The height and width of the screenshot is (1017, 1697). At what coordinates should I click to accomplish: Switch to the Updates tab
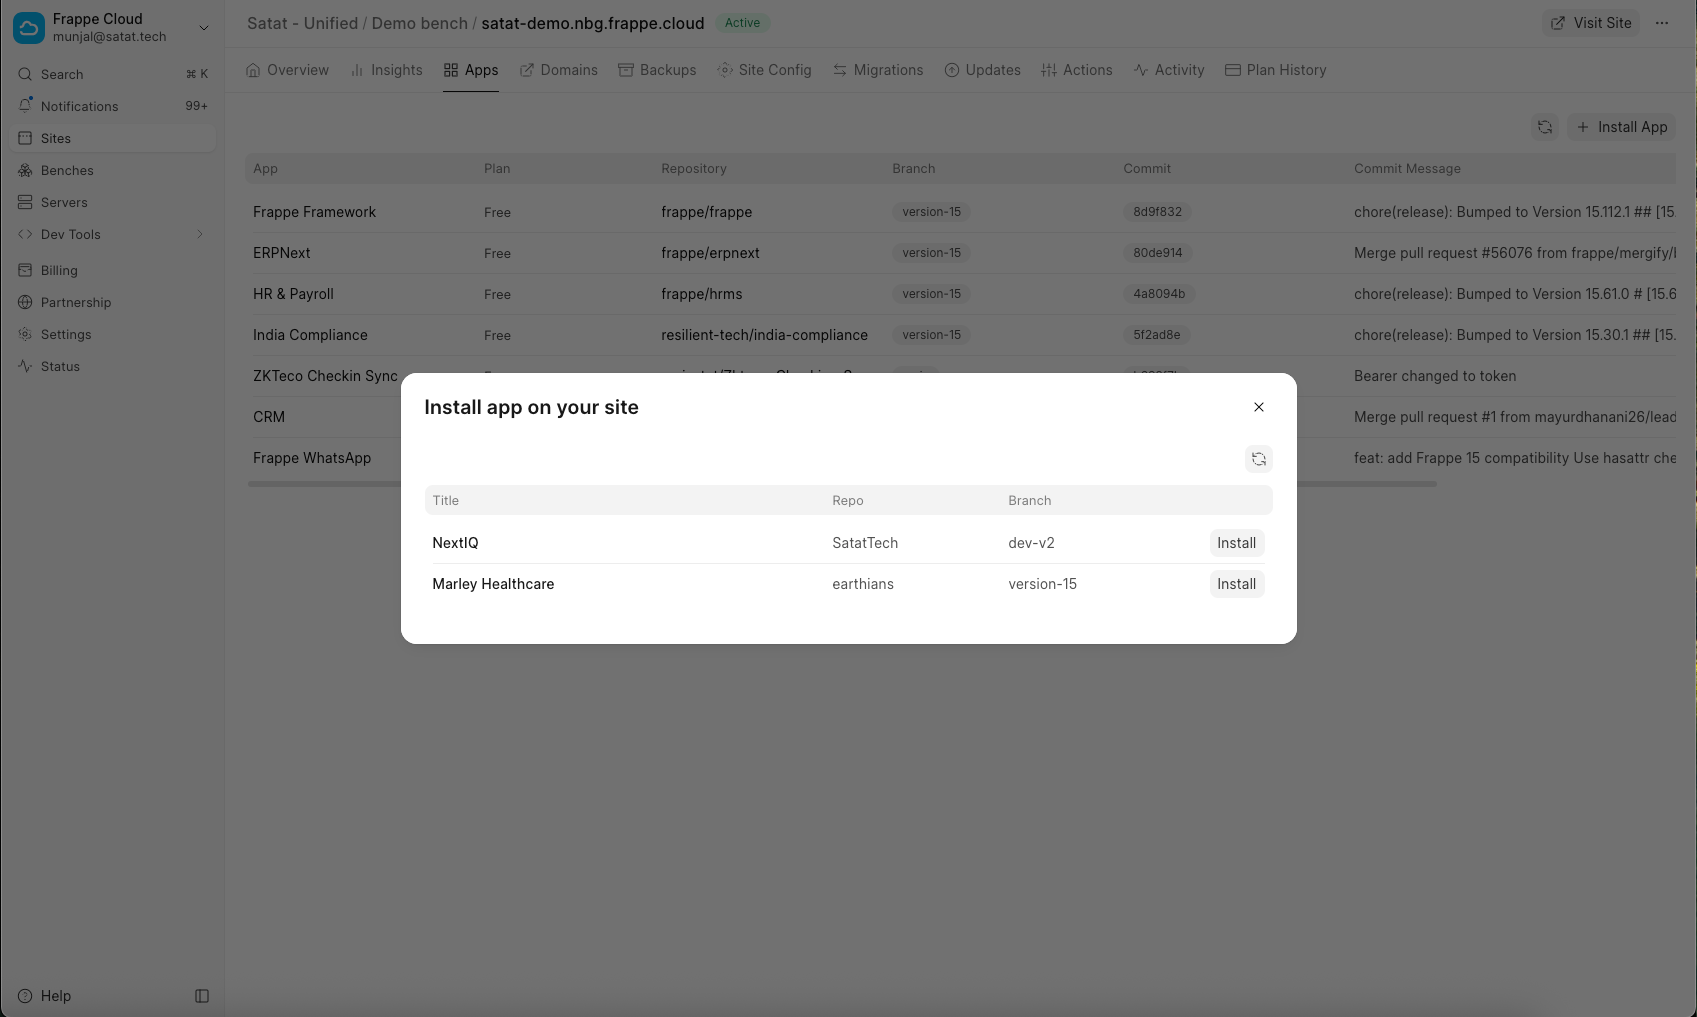coord(982,70)
